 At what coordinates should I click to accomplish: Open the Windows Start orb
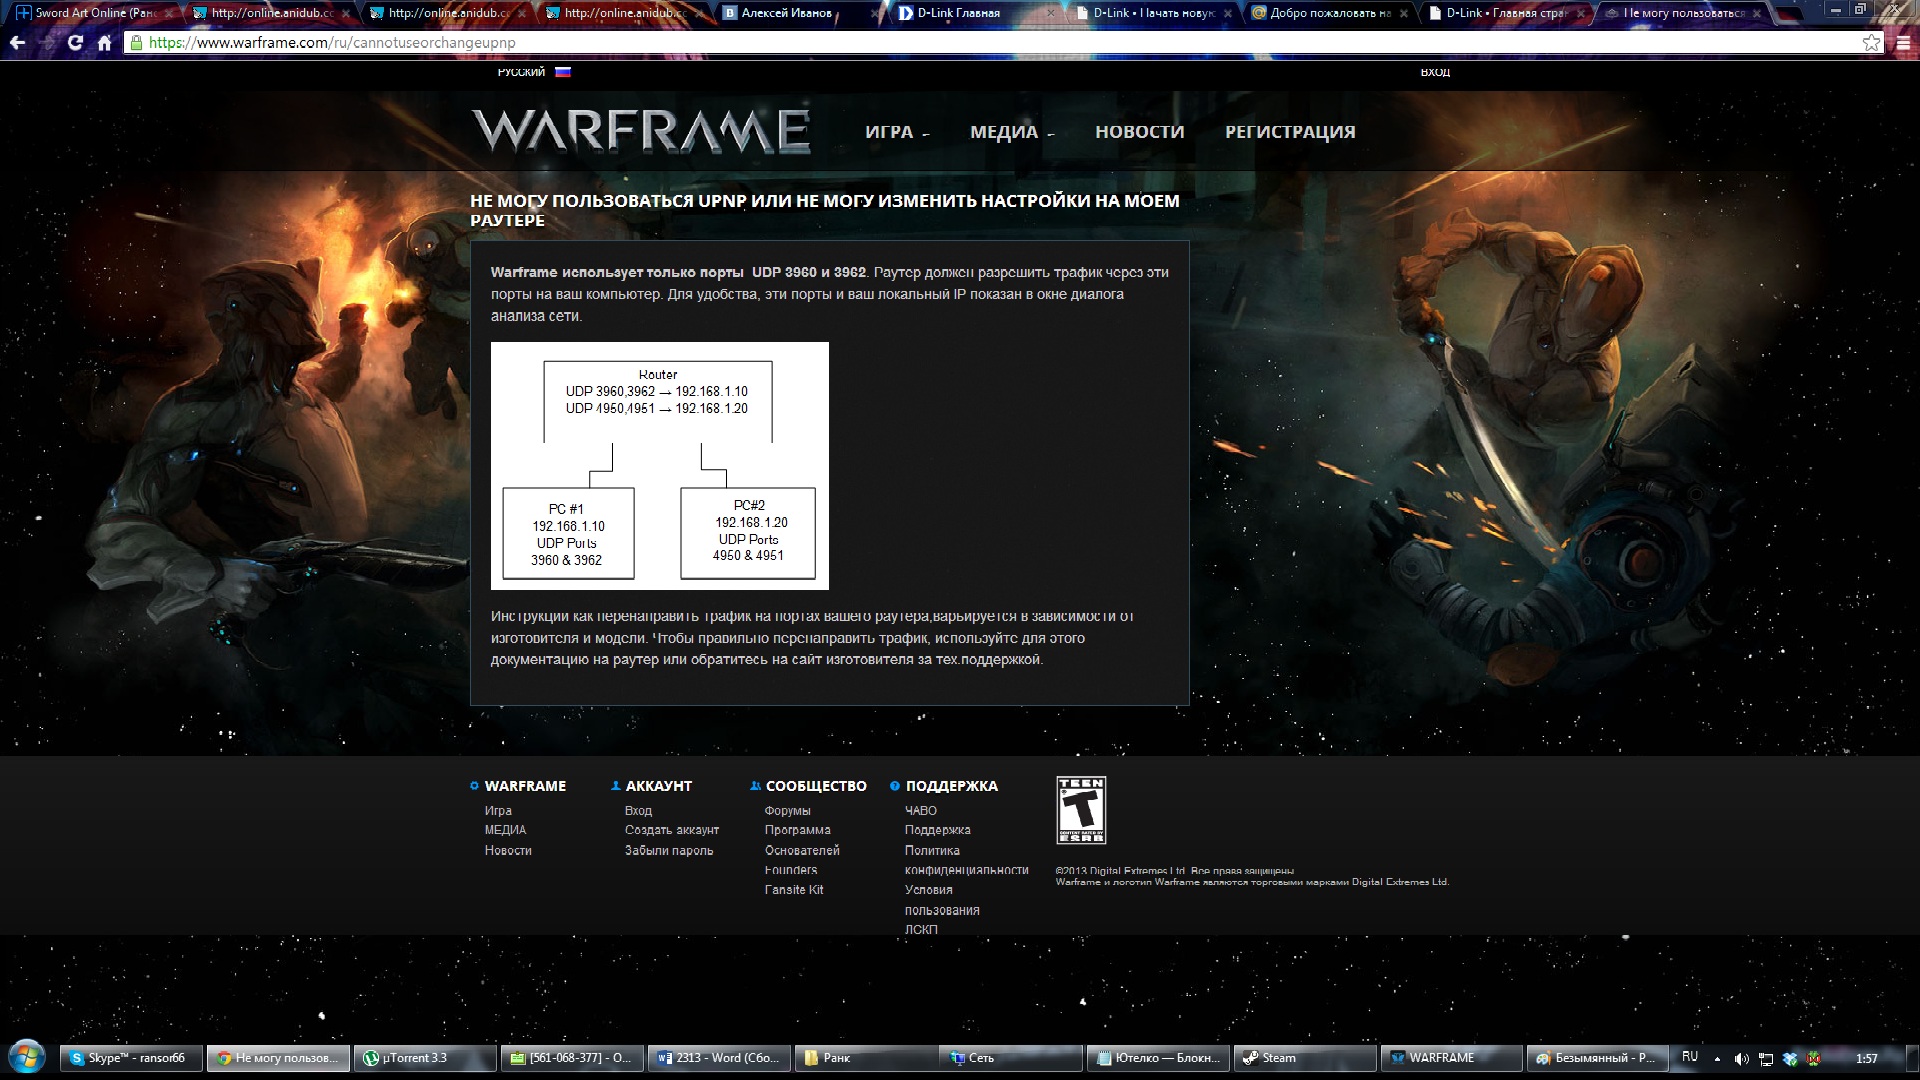(x=27, y=1057)
